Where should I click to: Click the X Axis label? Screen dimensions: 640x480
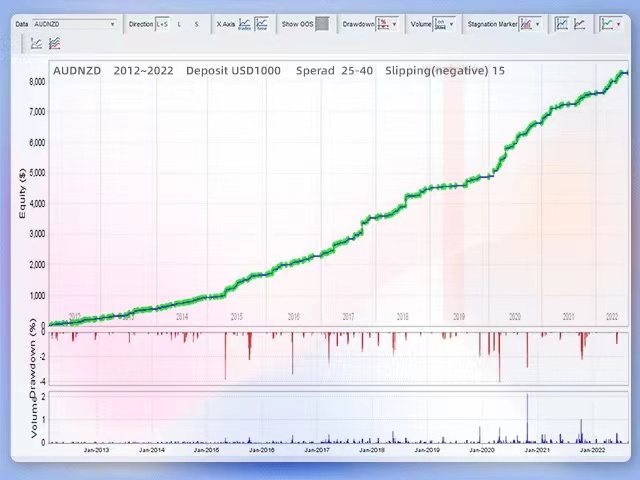point(226,24)
